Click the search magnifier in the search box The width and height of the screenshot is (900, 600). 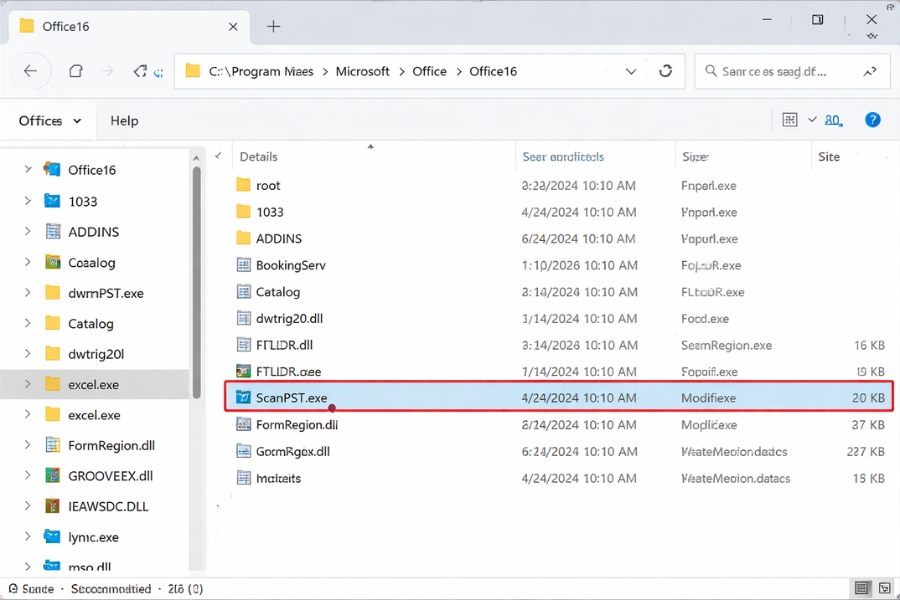713,71
